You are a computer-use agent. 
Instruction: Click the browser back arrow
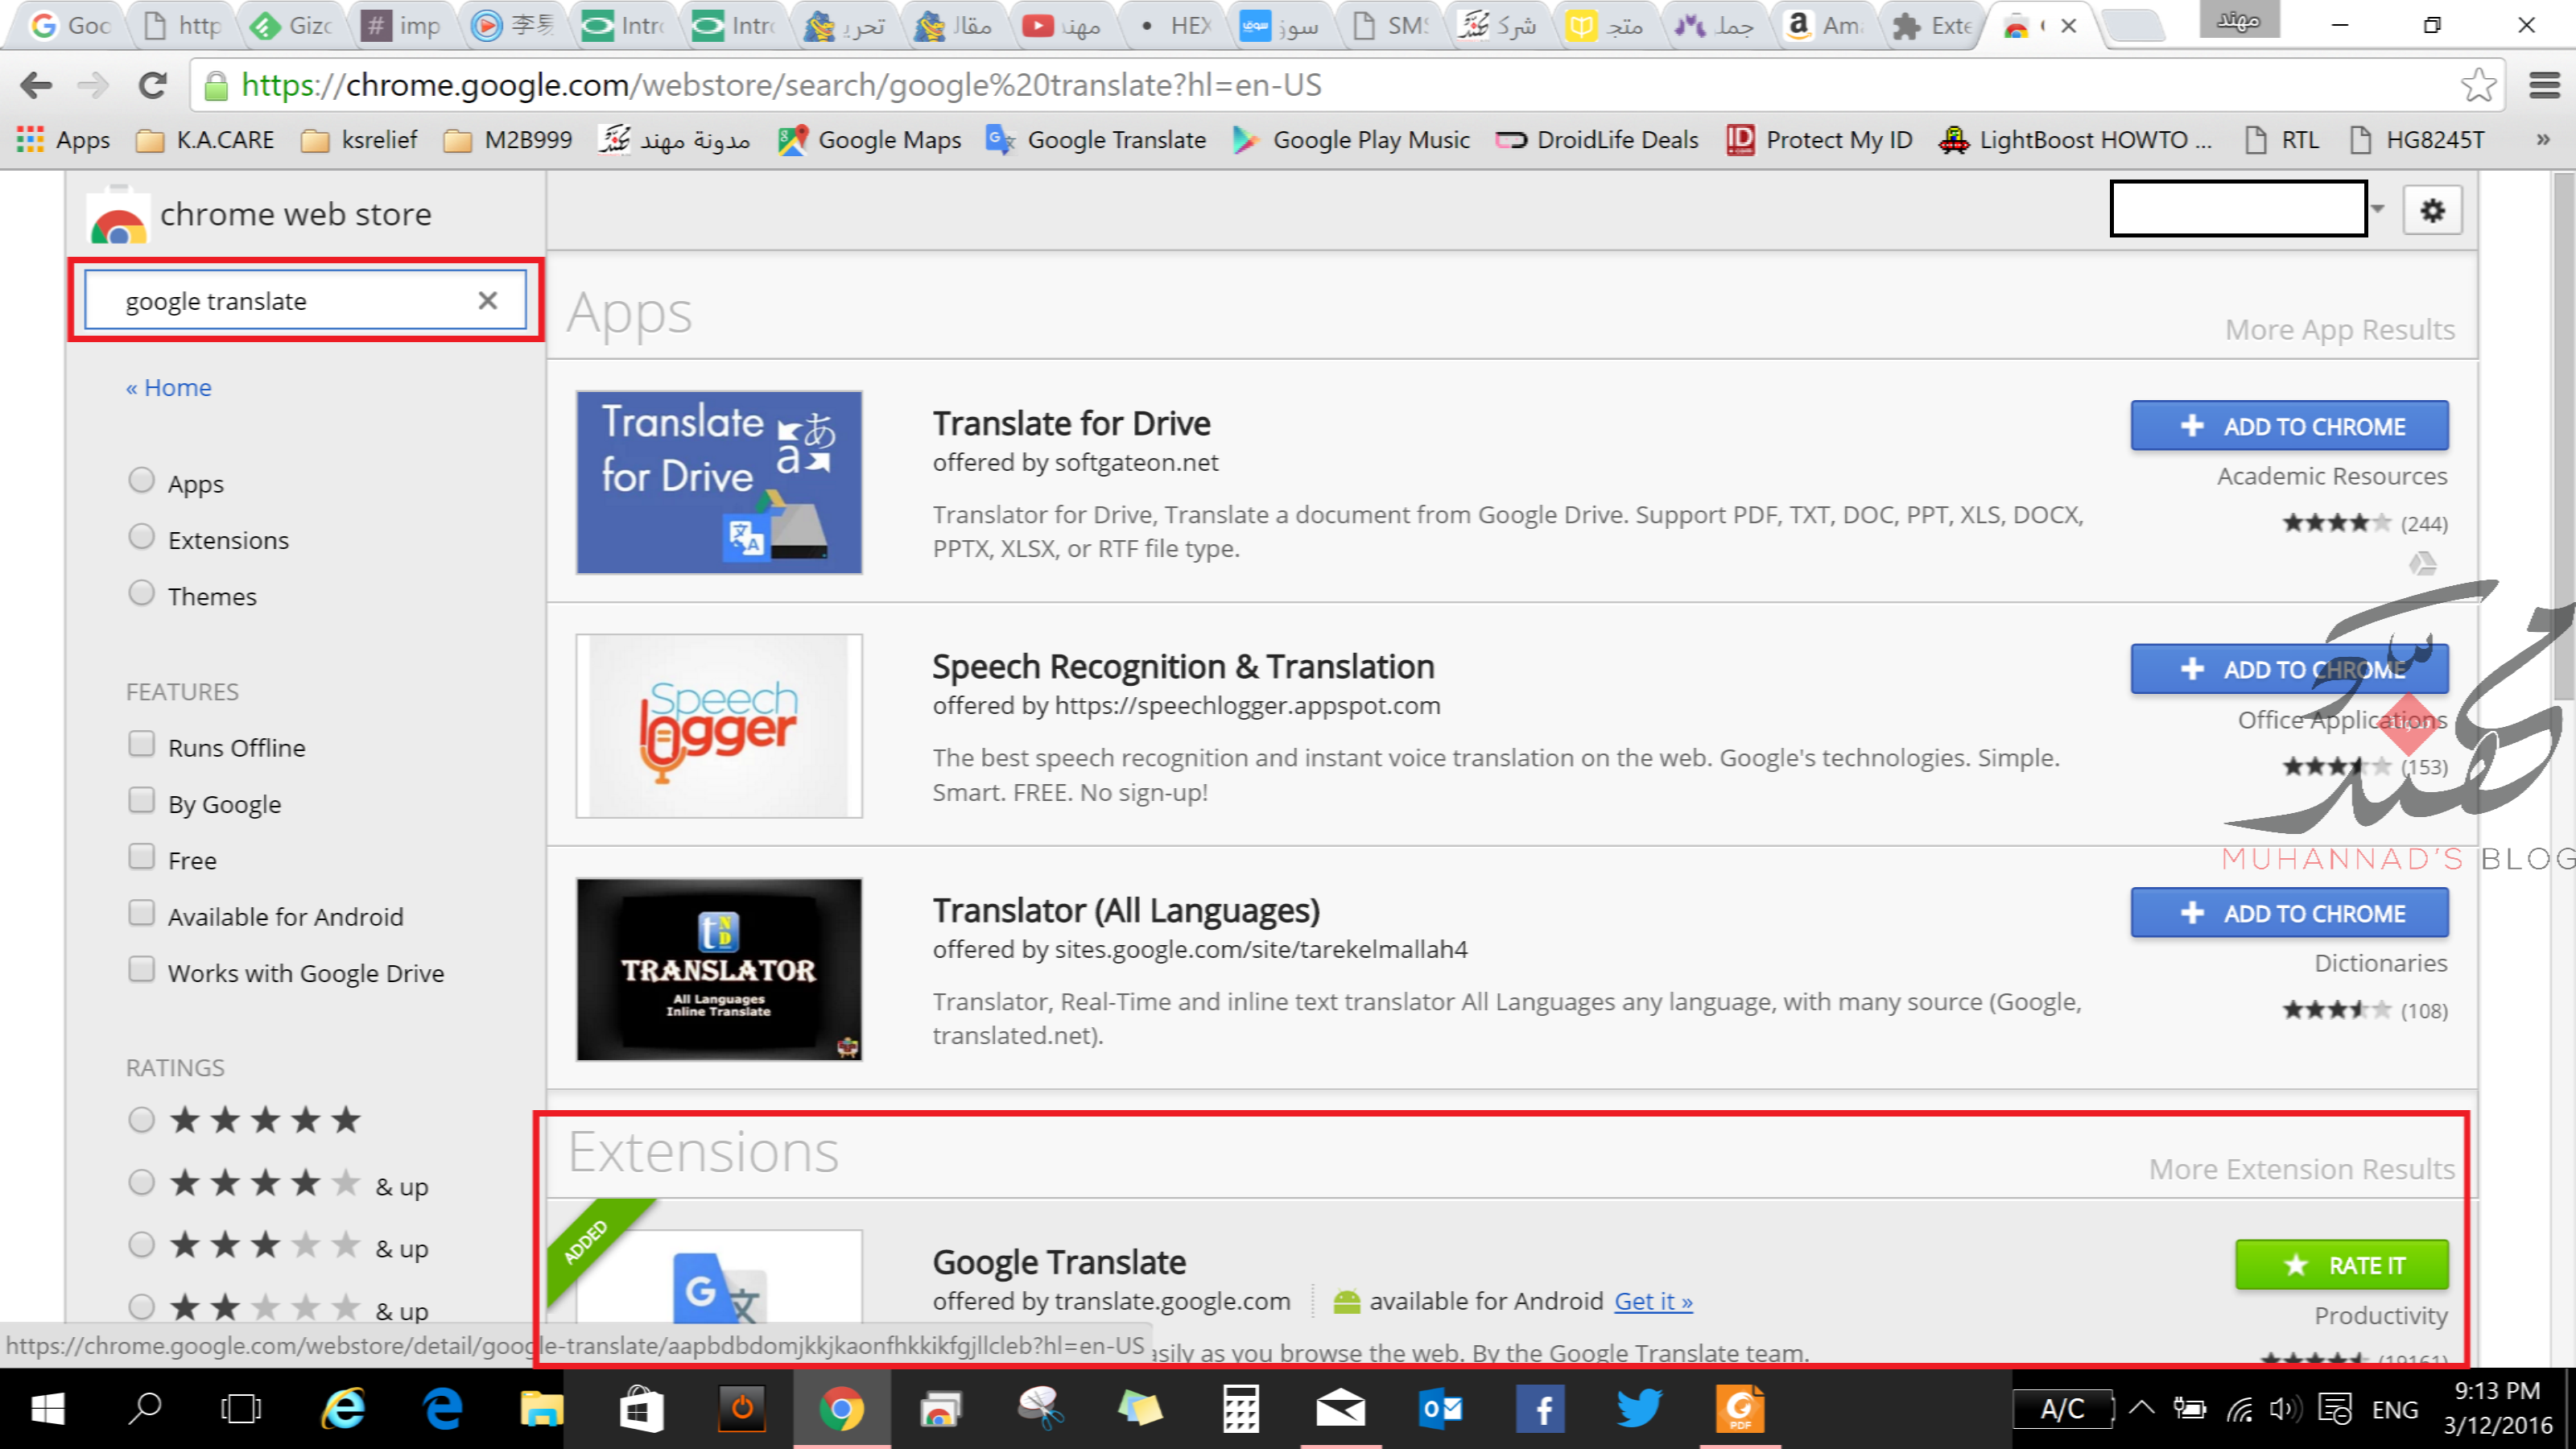coord(36,85)
